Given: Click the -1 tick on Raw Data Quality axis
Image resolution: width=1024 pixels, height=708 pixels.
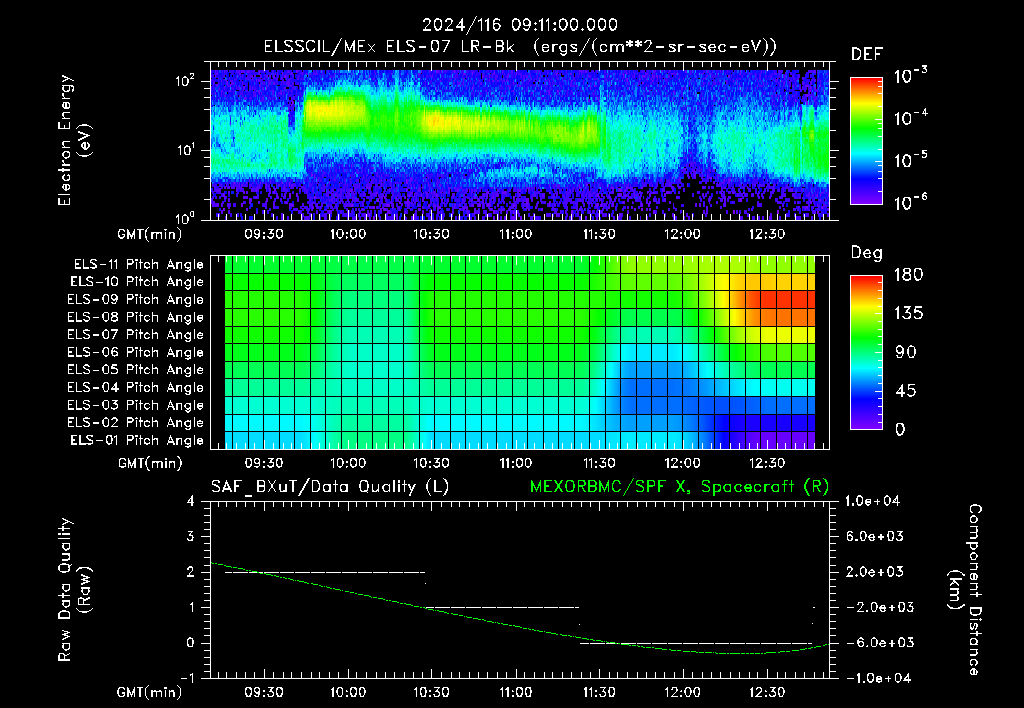Looking at the screenshot, I should coord(187,678).
